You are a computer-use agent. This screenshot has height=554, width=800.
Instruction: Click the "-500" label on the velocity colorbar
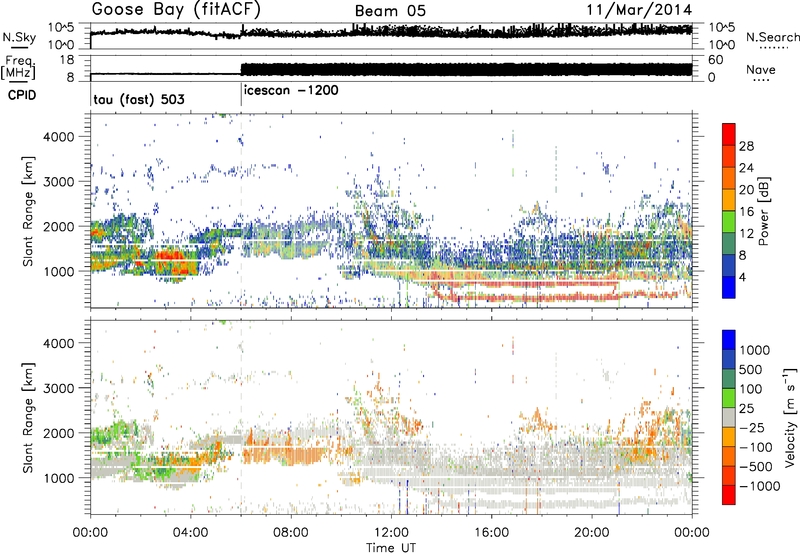755,467
